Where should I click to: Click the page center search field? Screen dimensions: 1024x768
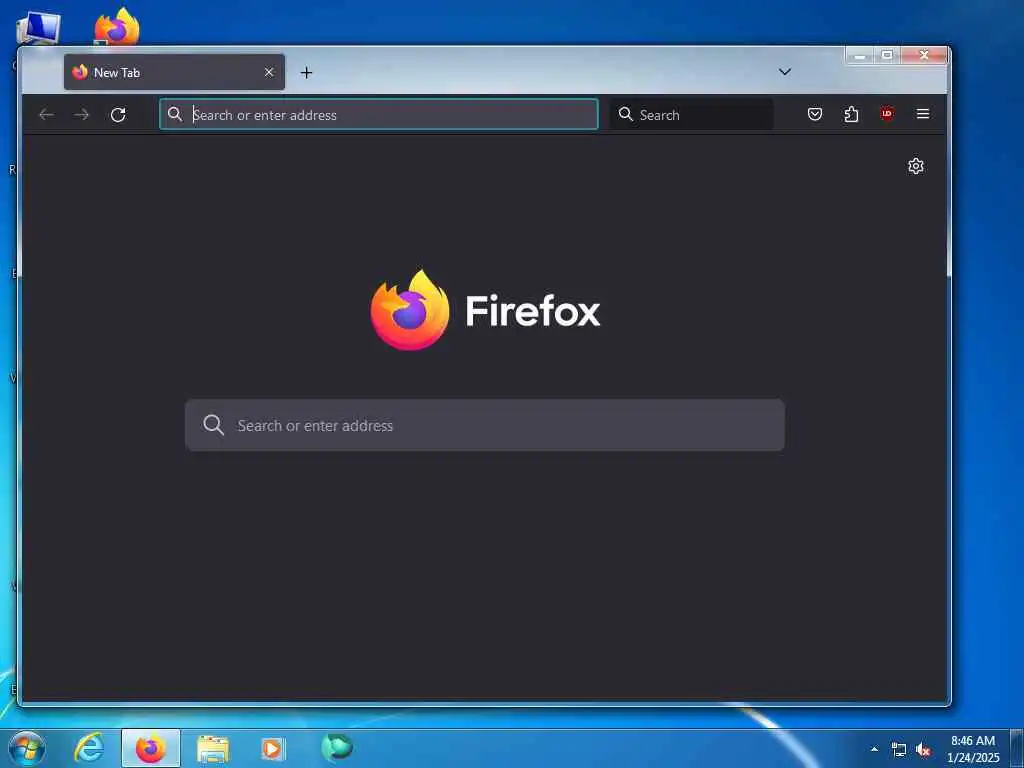click(485, 425)
